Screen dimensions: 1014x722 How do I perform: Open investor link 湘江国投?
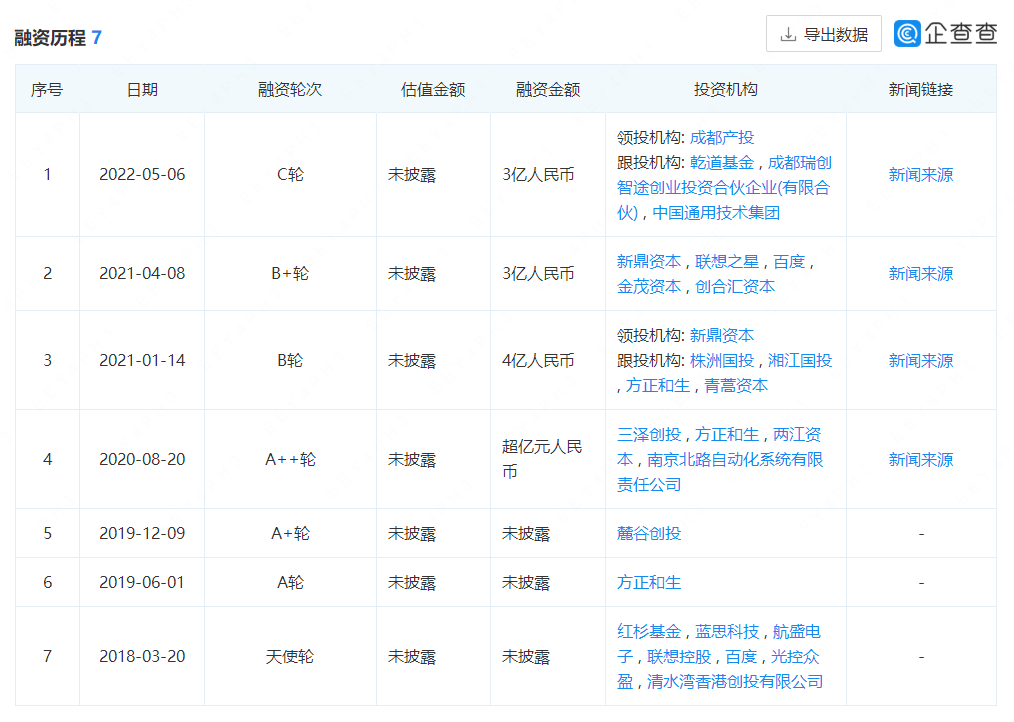(x=800, y=360)
